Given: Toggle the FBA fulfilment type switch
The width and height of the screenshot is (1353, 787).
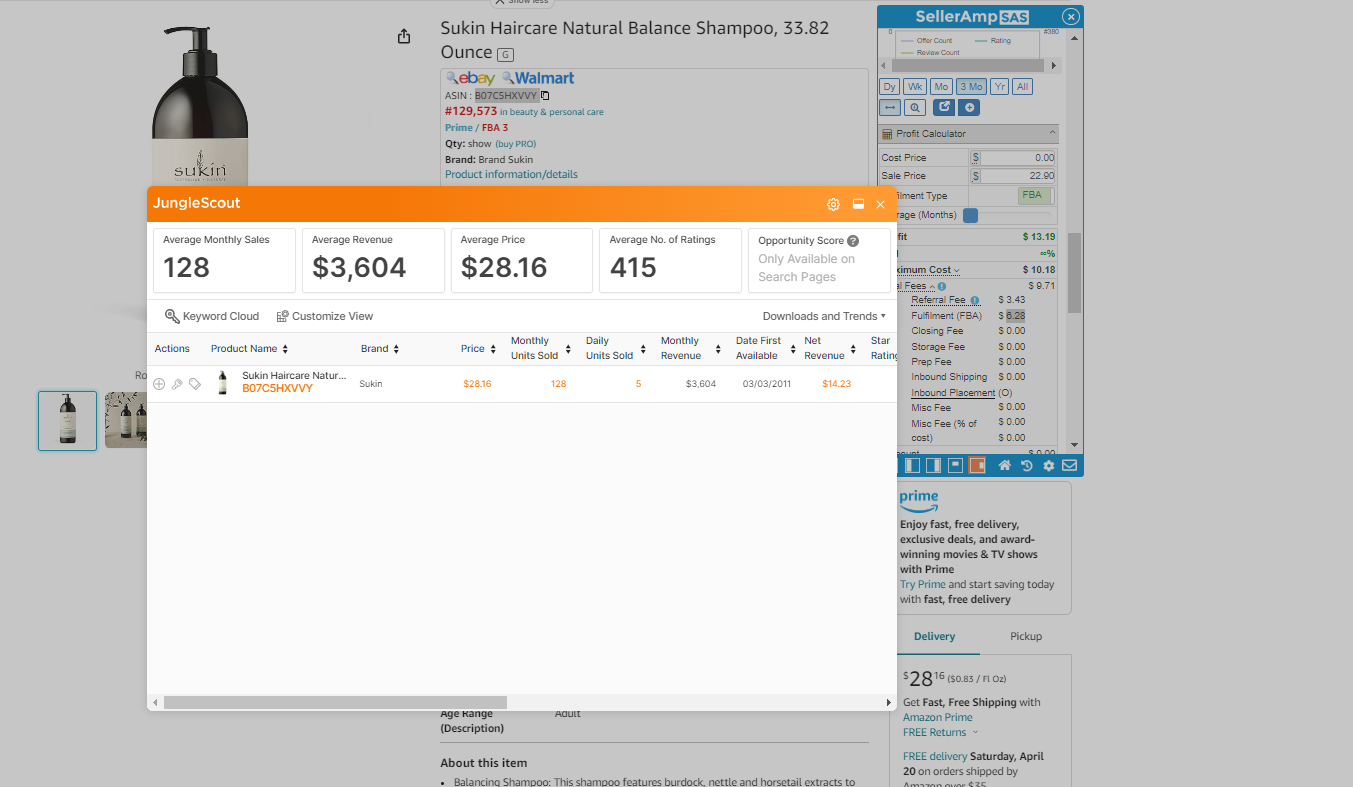Looking at the screenshot, I should pyautogui.click(x=1034, y=195).
